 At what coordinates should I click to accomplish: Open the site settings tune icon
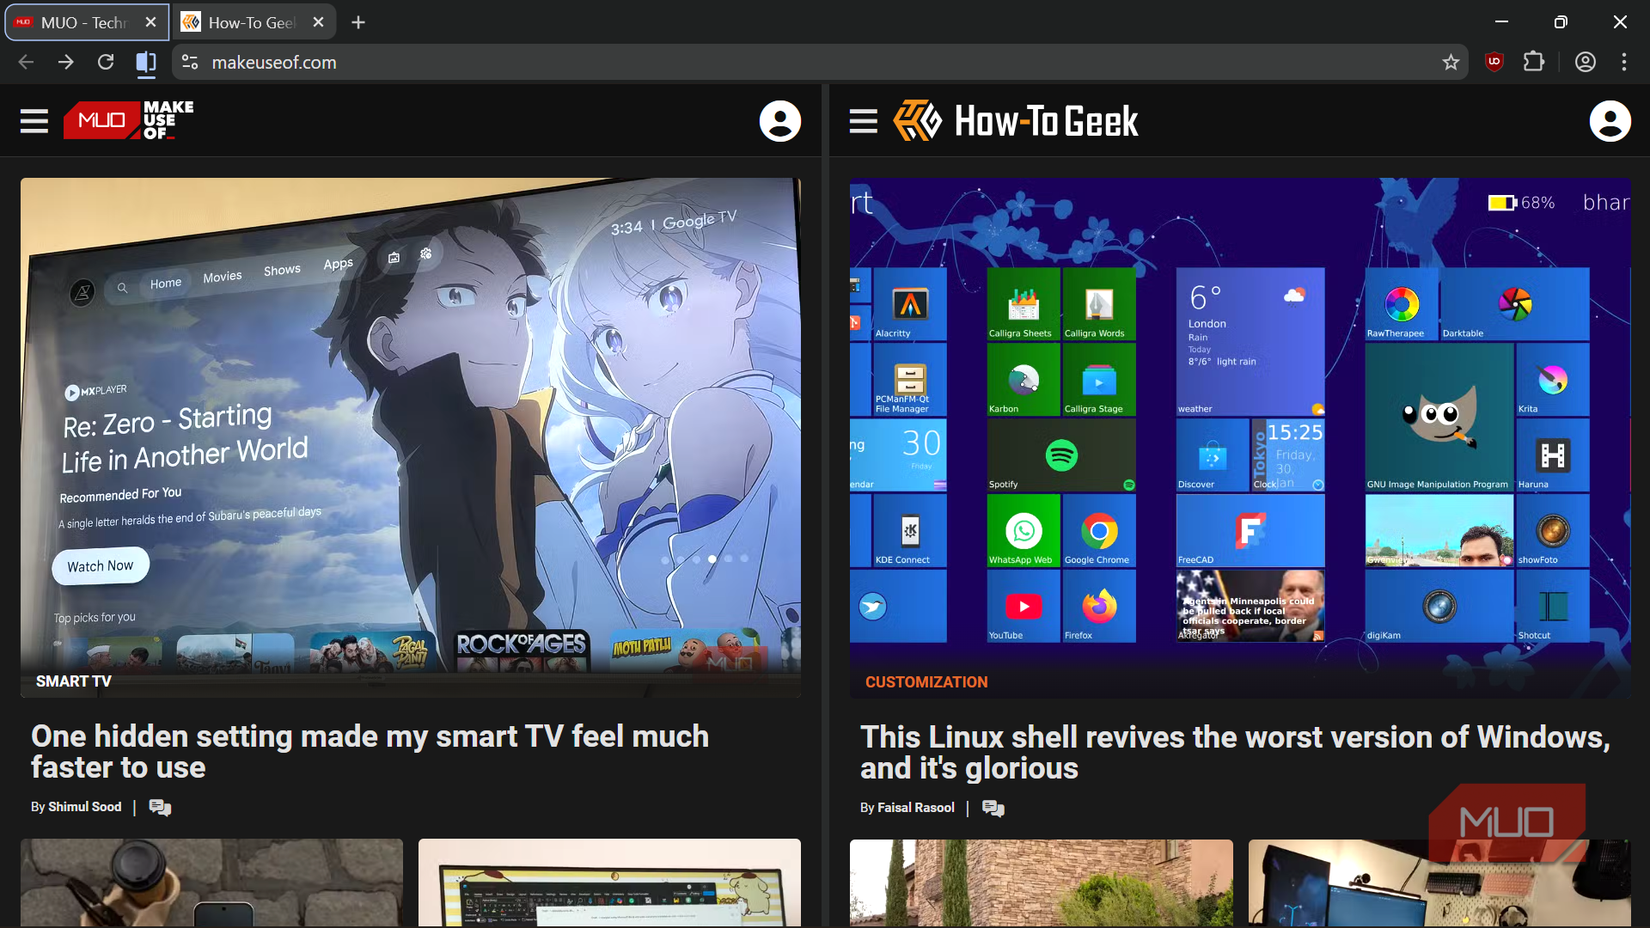189,61
